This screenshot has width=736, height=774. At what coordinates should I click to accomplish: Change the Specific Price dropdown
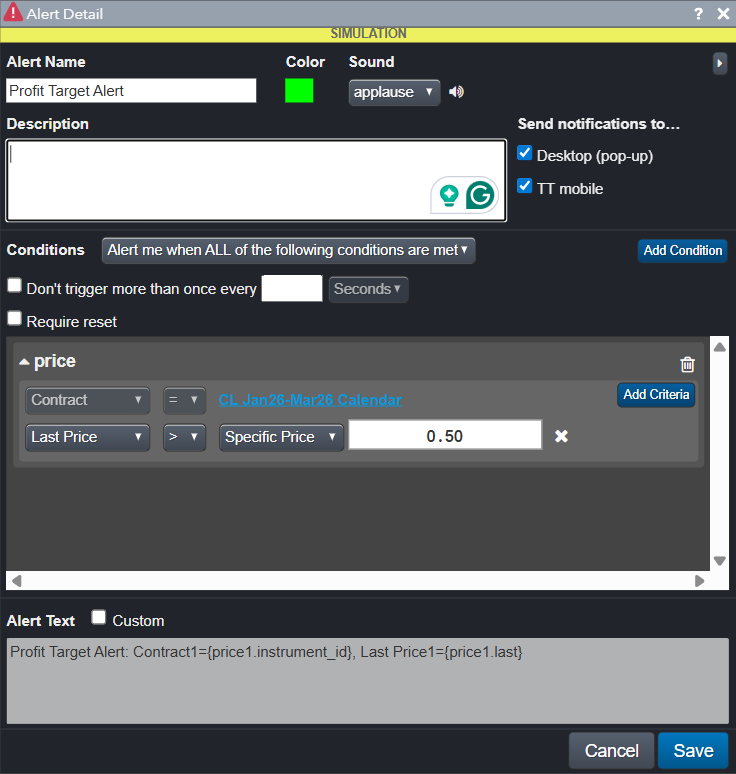[x=281, y=437]
